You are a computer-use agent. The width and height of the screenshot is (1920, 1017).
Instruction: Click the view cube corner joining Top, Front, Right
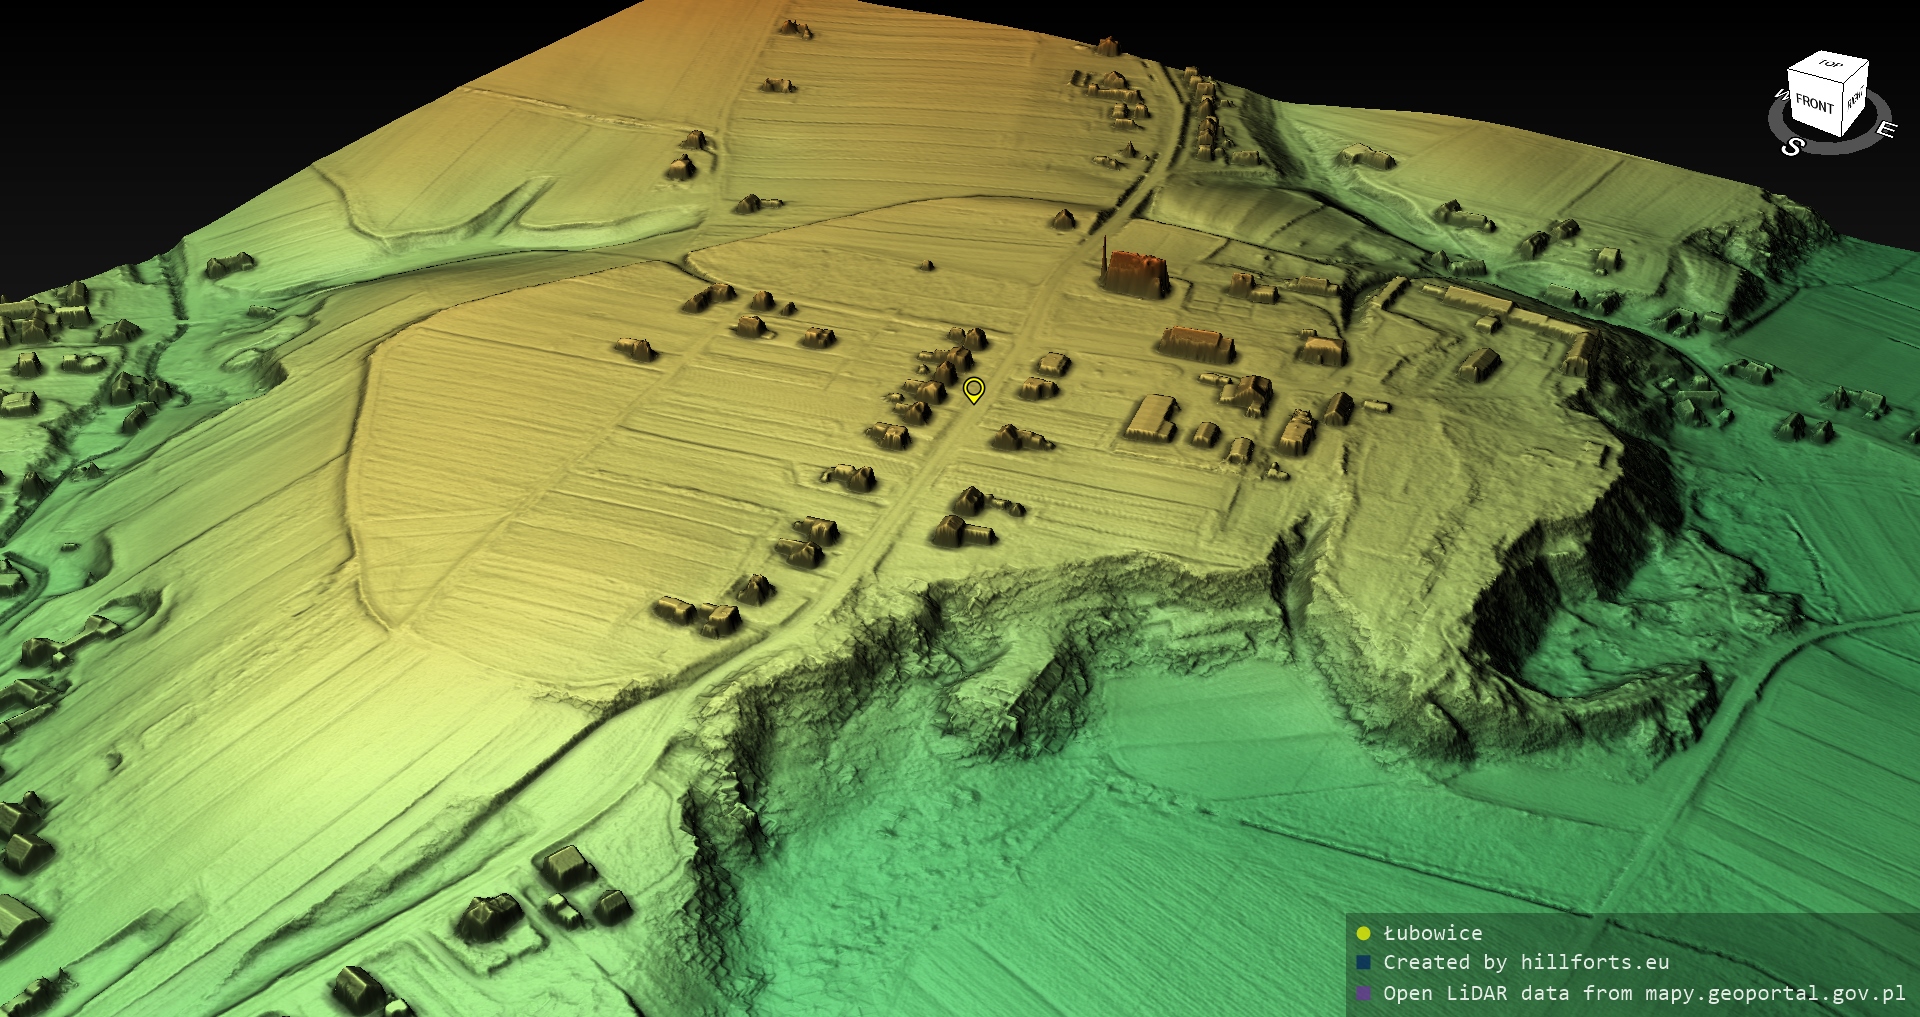tap(1843, 83)
